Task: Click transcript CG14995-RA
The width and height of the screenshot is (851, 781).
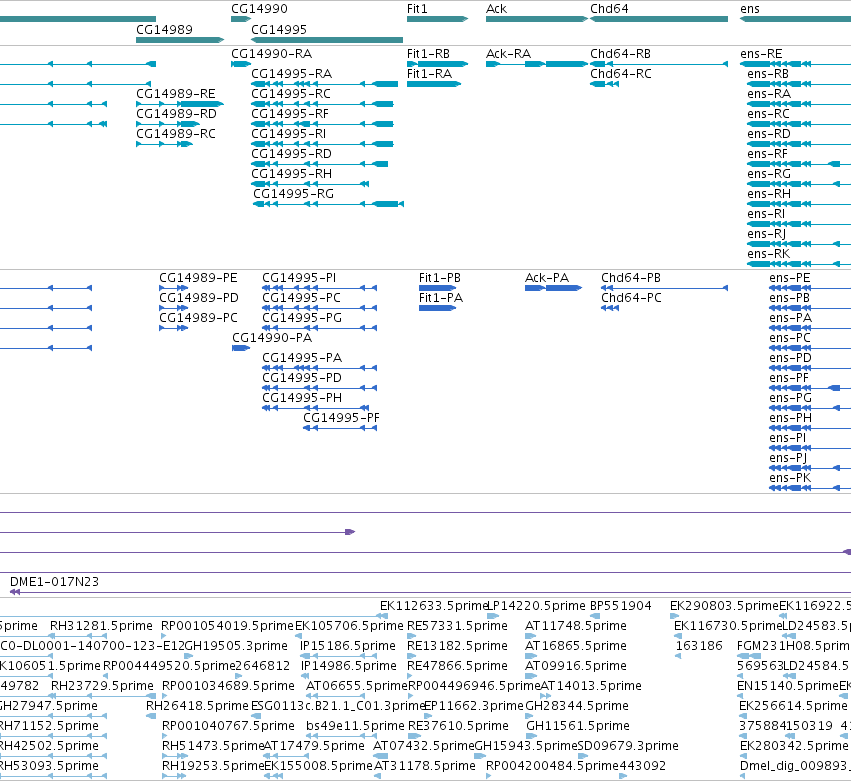Action: click(x=325, y=84)
